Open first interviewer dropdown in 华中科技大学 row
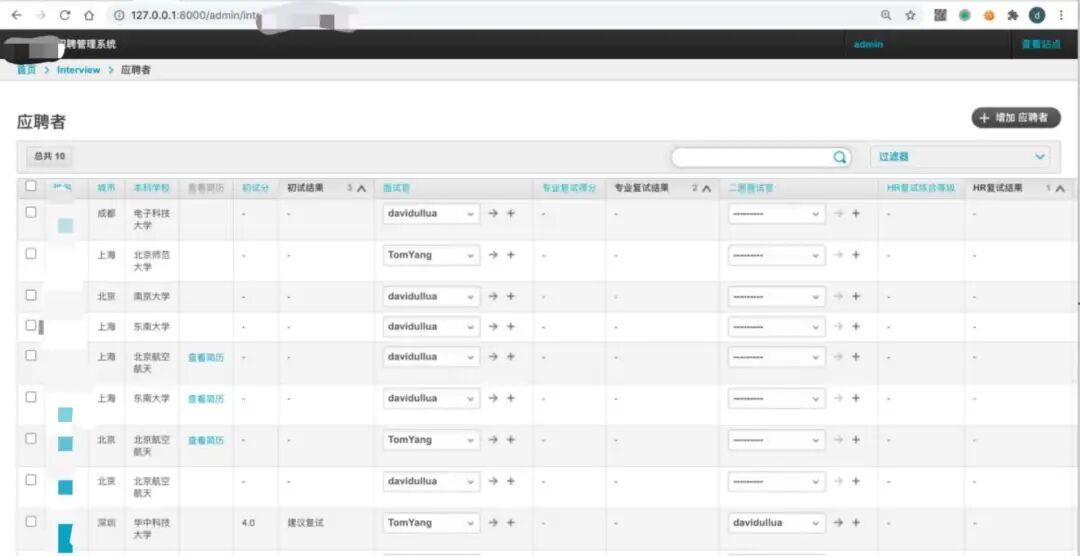1080x556 pixels. click(431, 522)
